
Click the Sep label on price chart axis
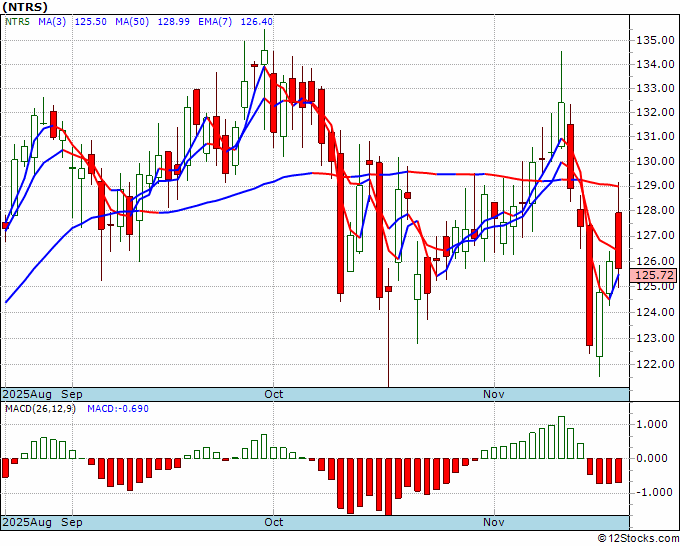coord(72,395)
